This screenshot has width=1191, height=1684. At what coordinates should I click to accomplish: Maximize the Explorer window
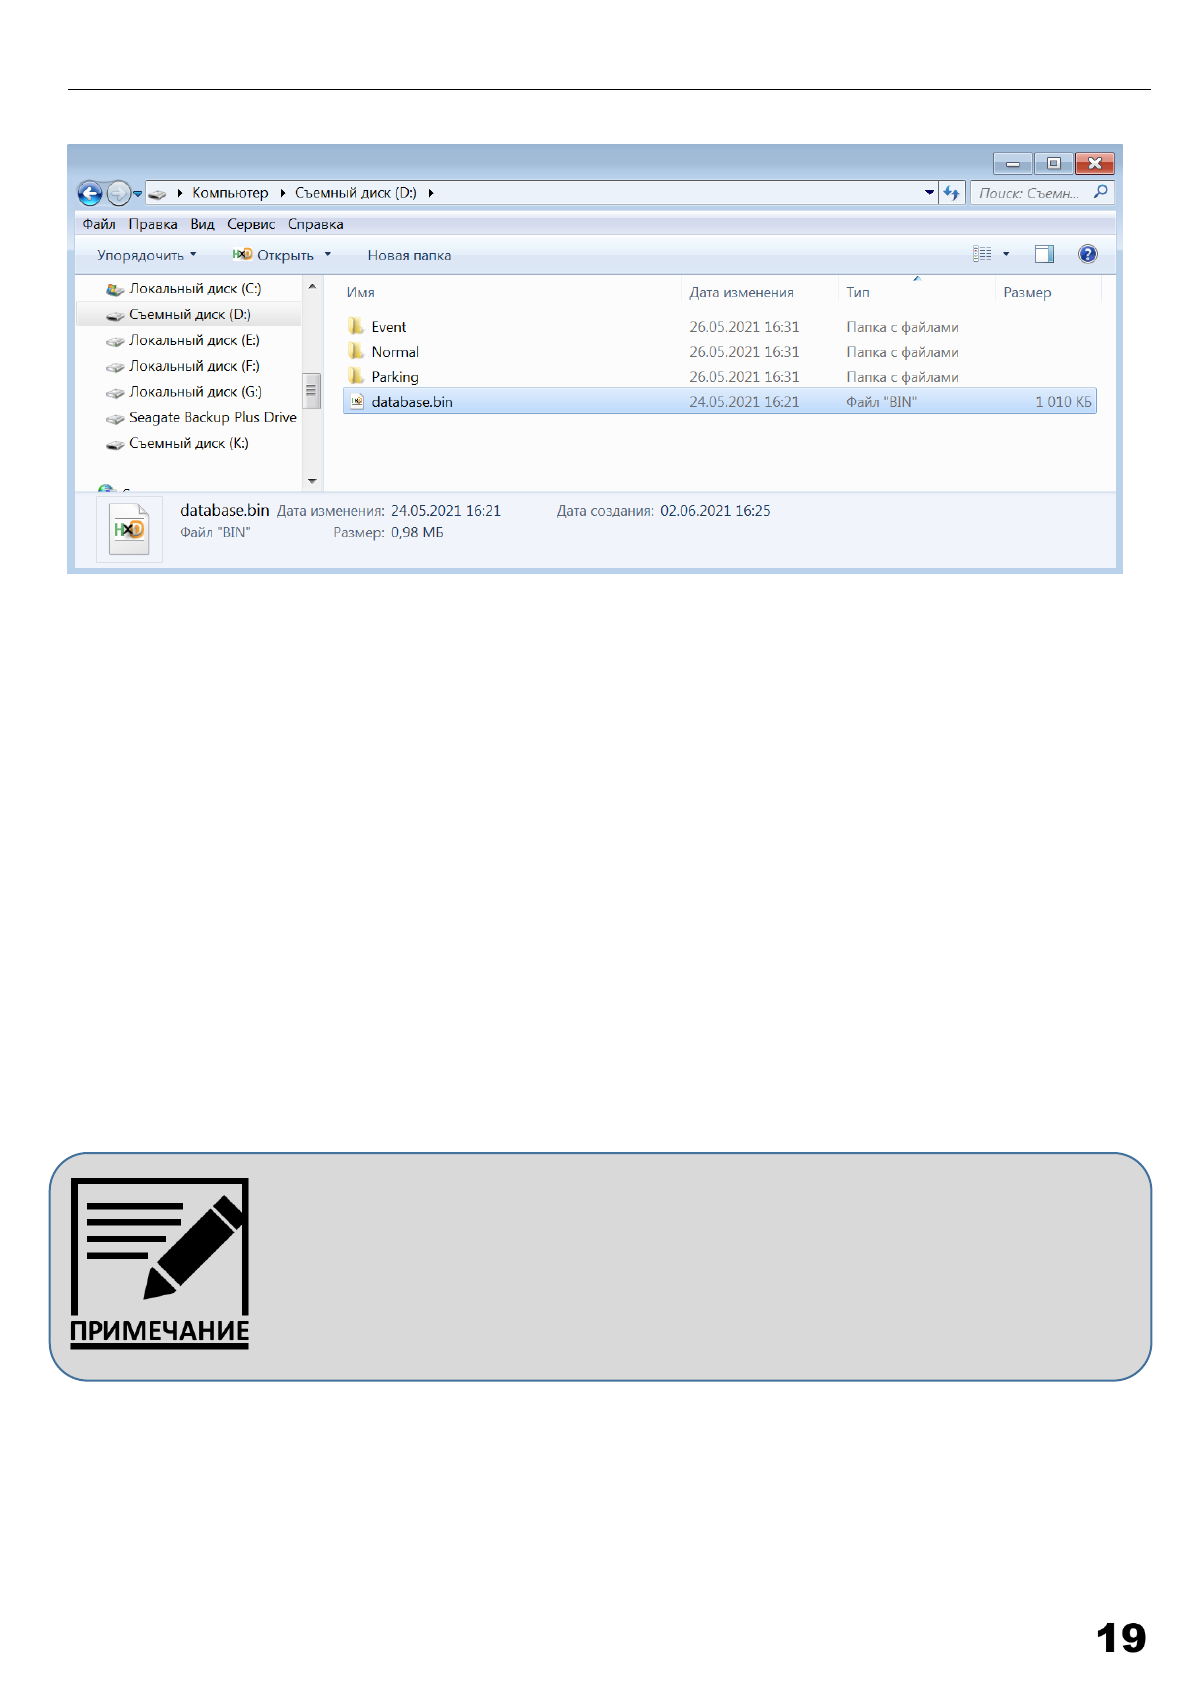[x=1053, y=163]
